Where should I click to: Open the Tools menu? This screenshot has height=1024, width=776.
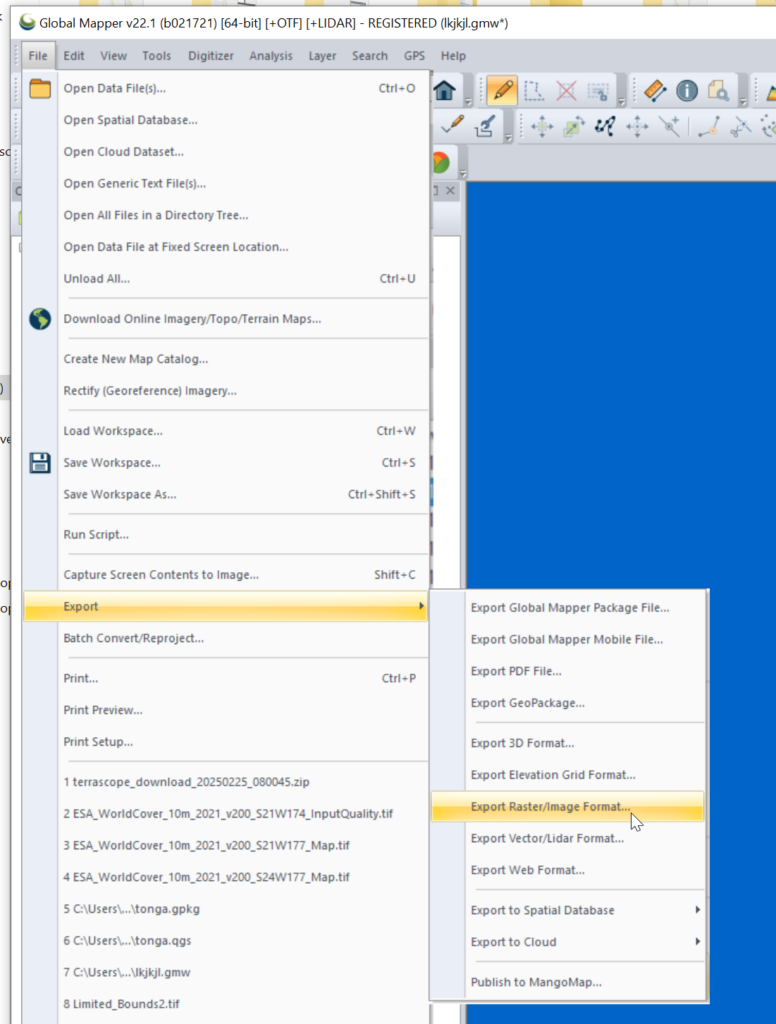coord(157,56)
